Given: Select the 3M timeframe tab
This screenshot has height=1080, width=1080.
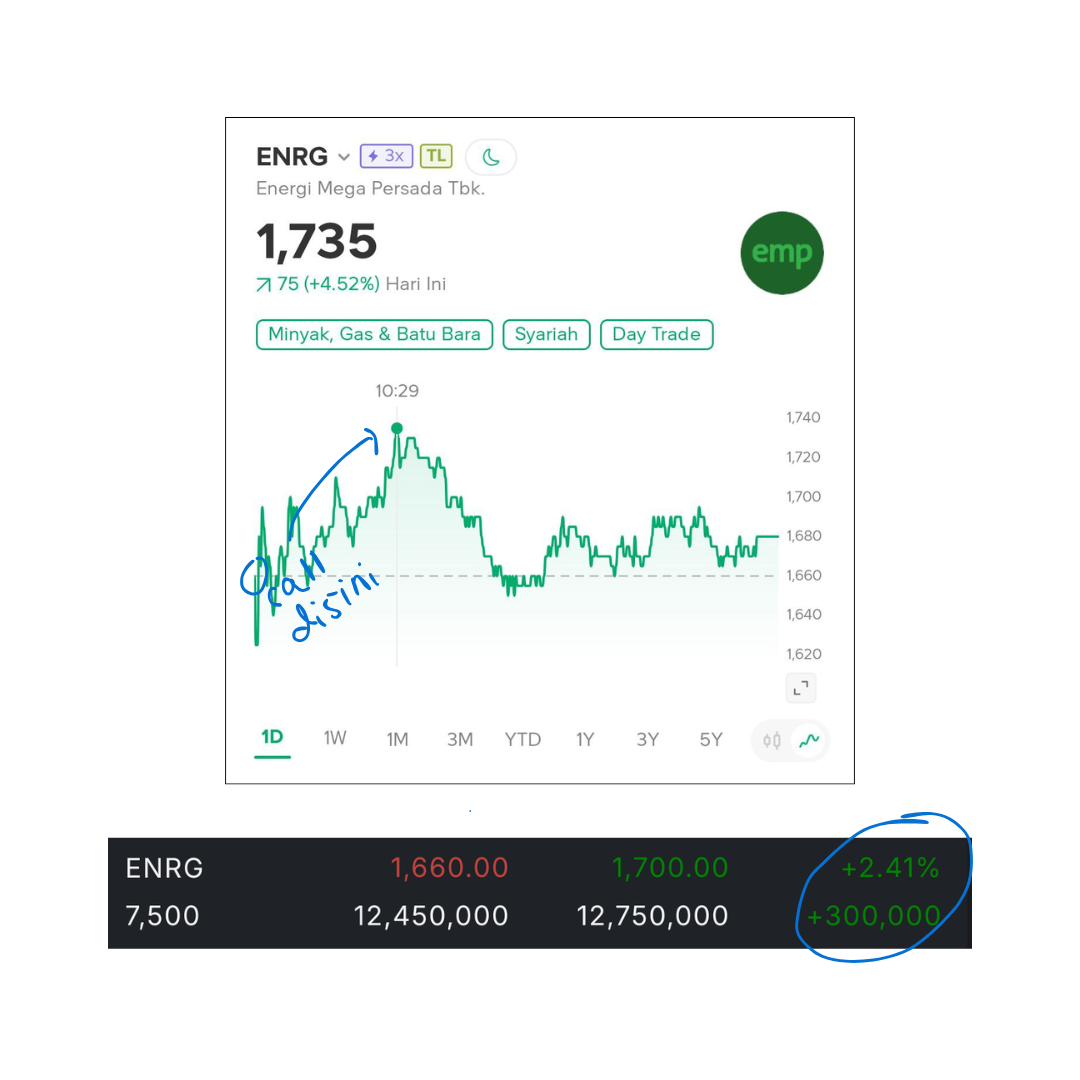Looking at the screenshot, I should [460, 739].
